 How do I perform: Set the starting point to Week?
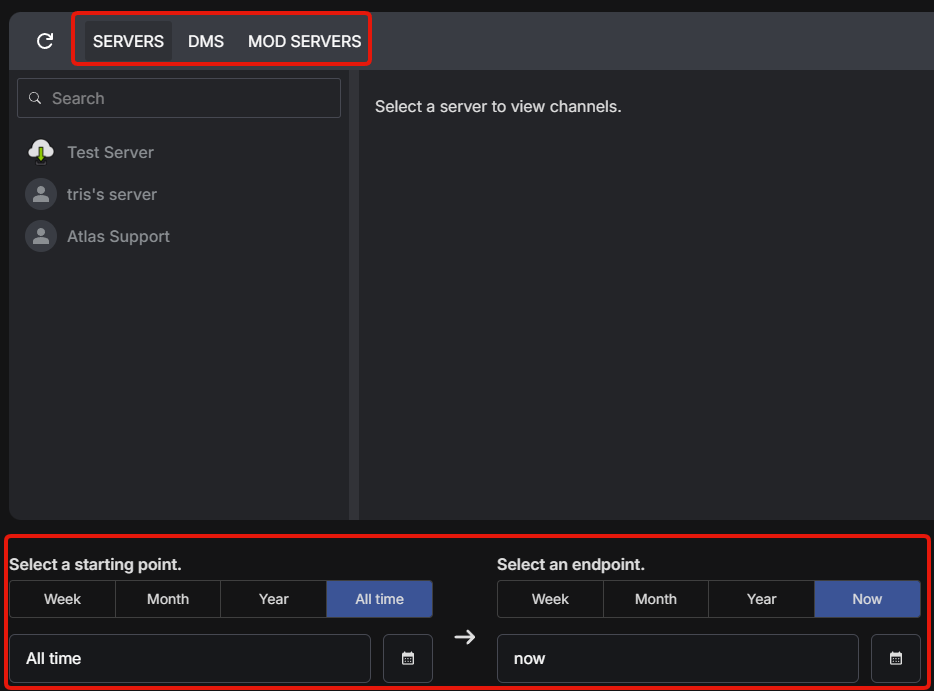click(x=62, y=599)
